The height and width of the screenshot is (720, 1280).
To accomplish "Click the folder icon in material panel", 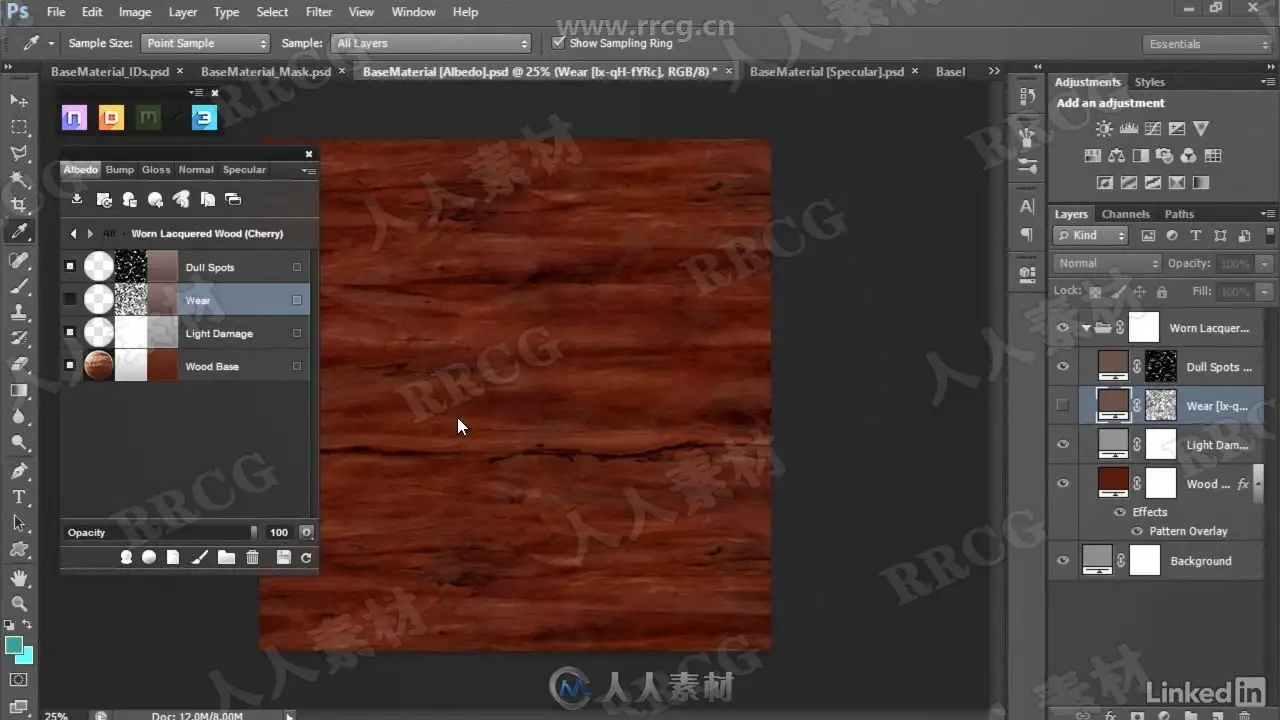I will point(227,557).
